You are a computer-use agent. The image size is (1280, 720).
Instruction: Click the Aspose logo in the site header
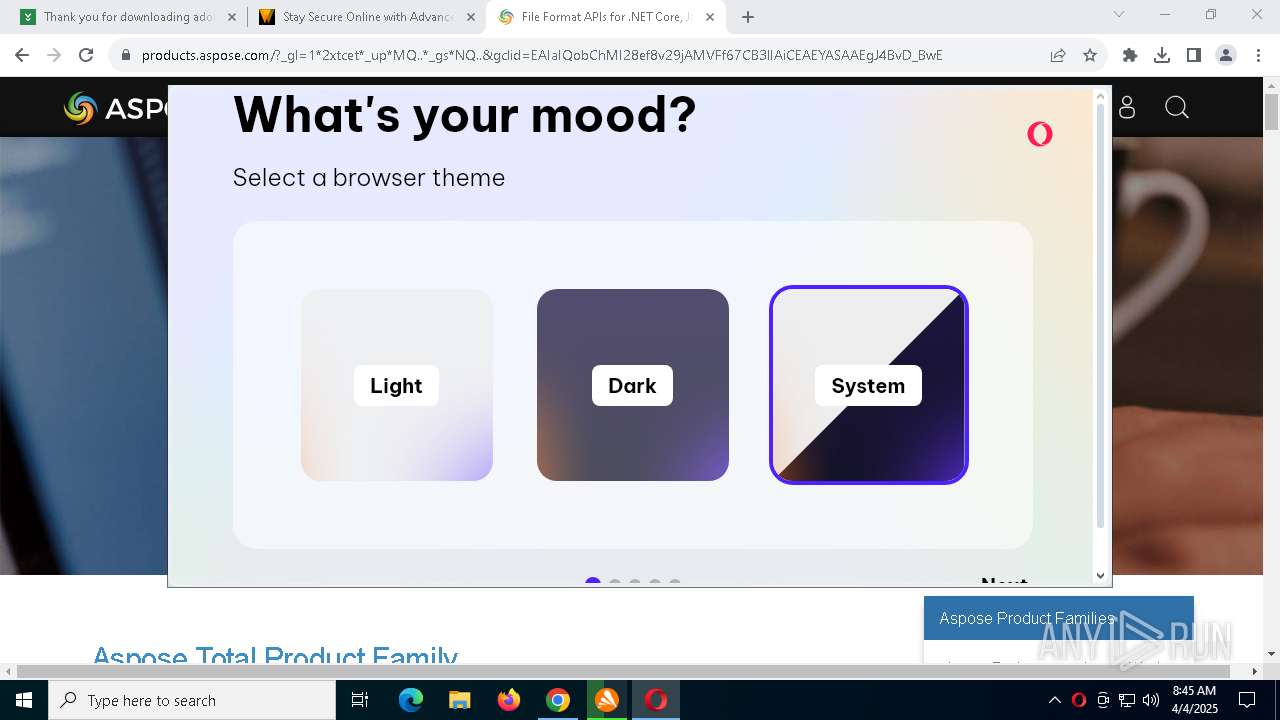click(x=115, y=108)
